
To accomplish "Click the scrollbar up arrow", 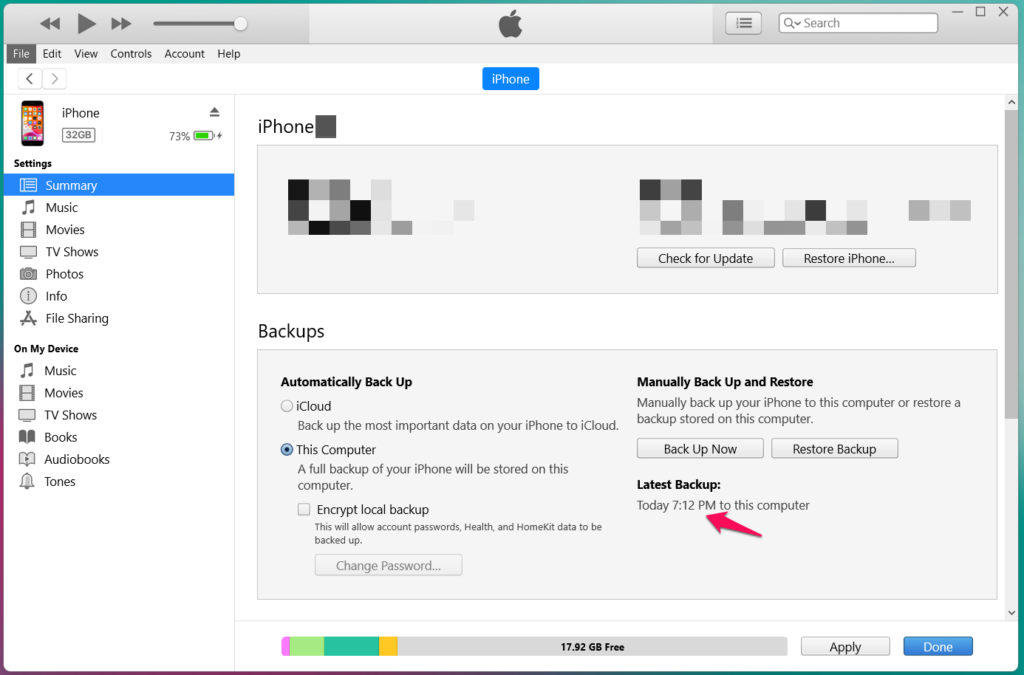I will [x=1012, y=102].
